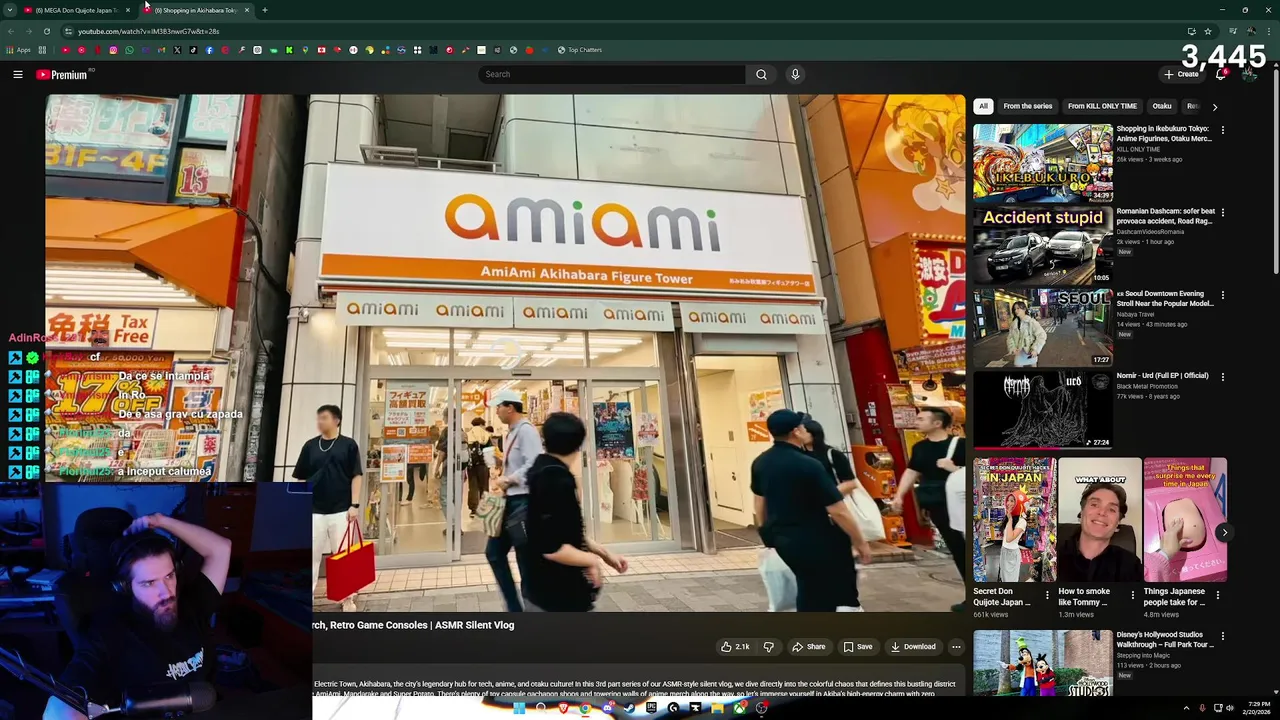
Task: Open options for Nornir - Urd video
Action: click(x=1222, y=377)
